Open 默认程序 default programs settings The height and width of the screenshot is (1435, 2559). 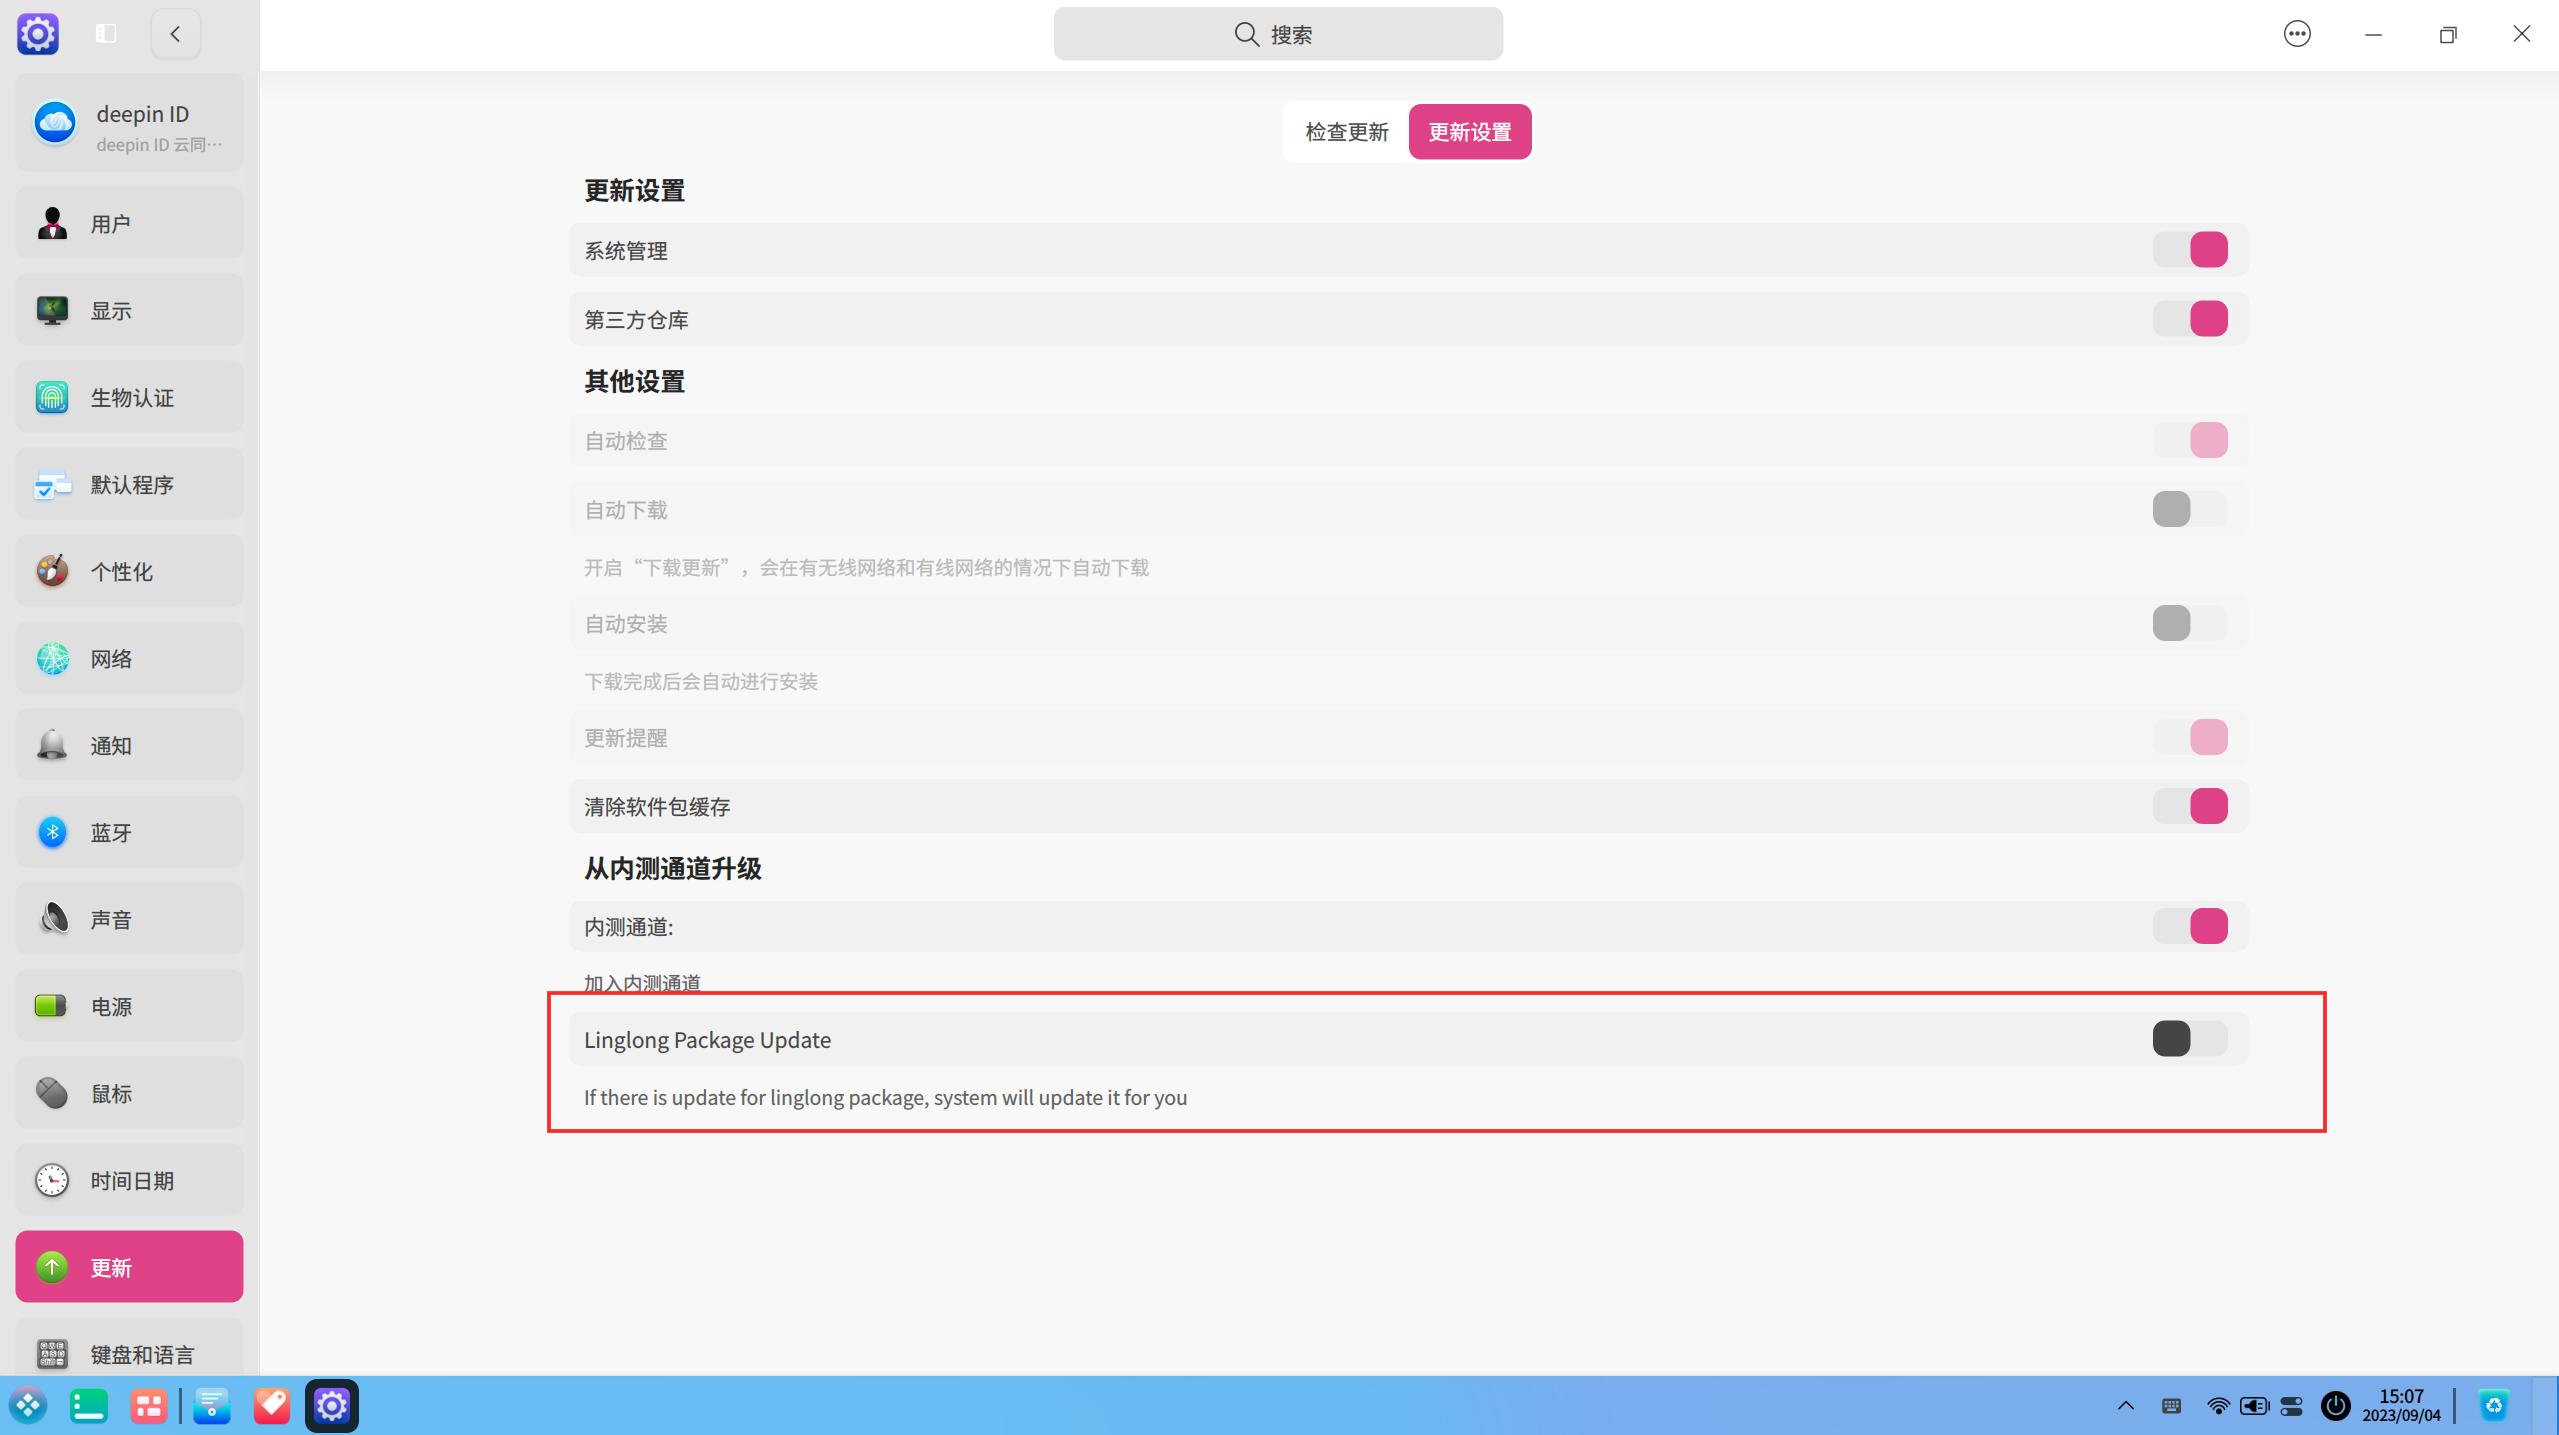[128, 484]
